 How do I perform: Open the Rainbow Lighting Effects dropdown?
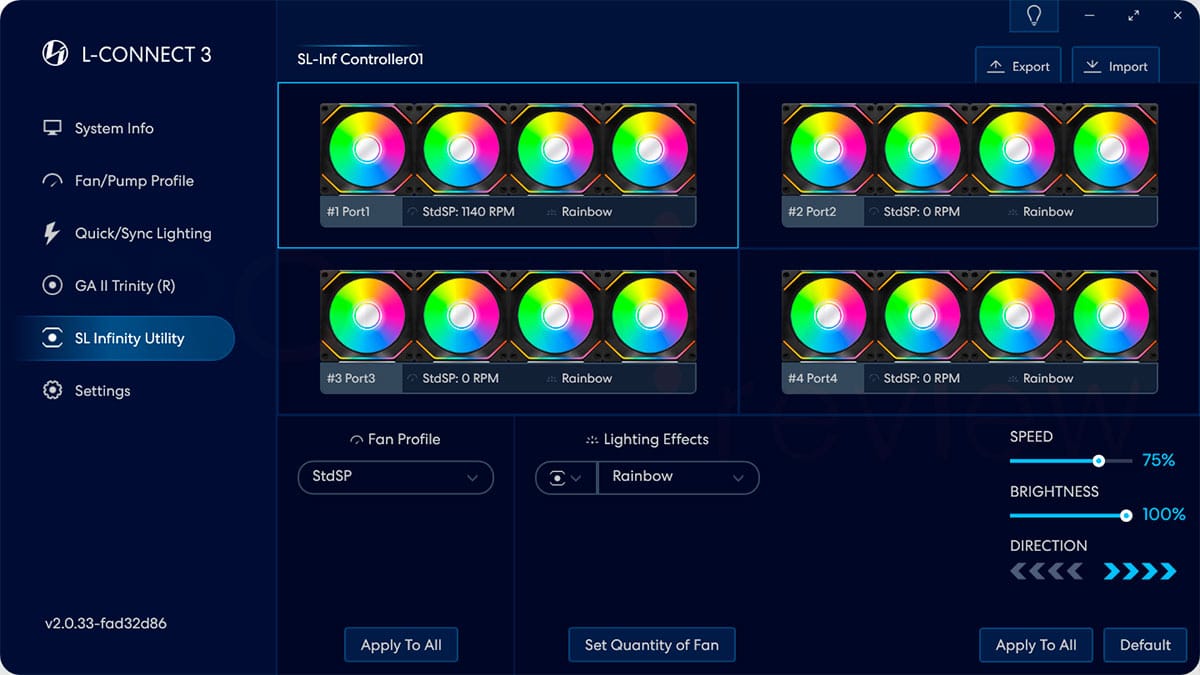point(678,477)
